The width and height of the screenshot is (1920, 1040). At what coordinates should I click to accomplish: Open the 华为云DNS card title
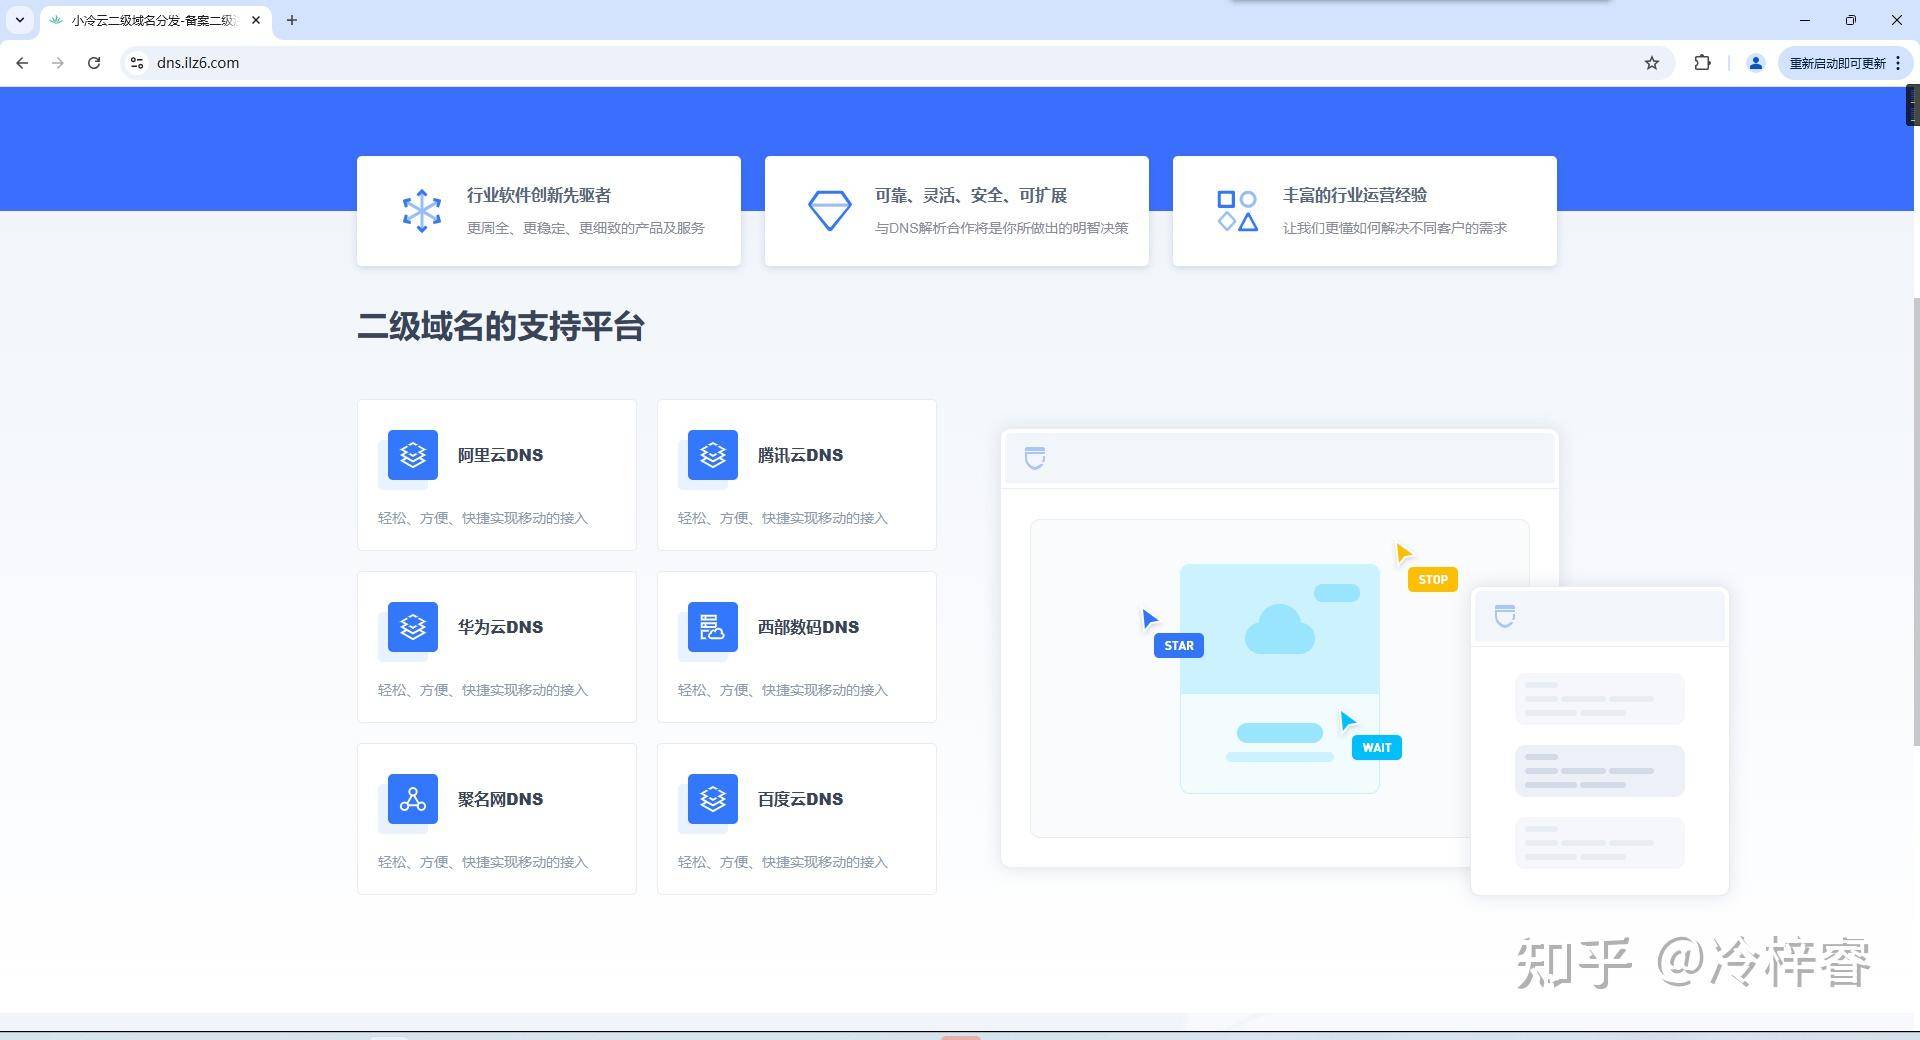click(500, 627)
